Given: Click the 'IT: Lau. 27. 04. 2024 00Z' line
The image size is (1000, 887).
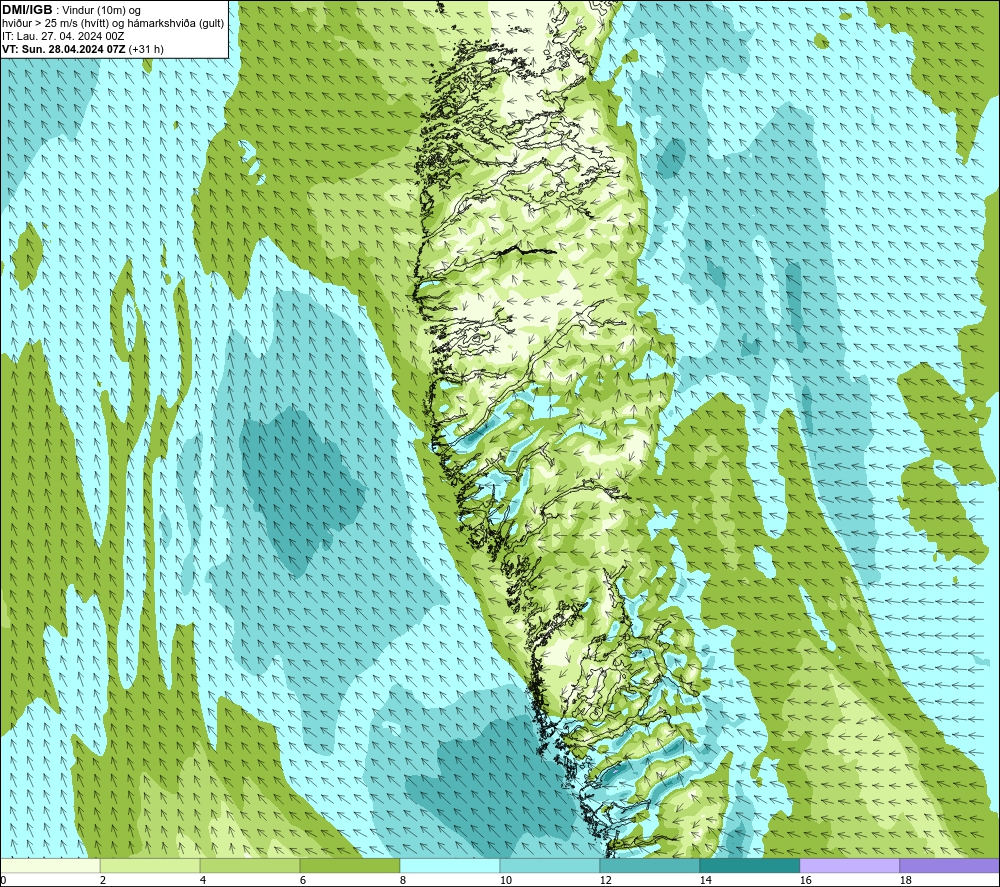Looking at the screenshot, I should coord(63,36).
